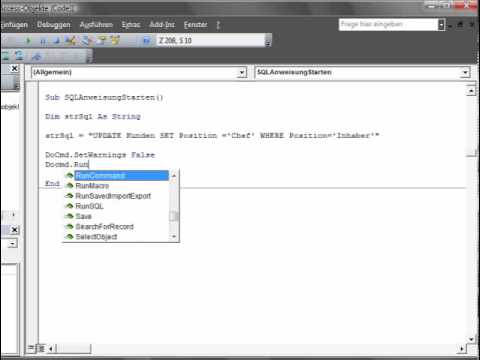Switch to procedure view button

click(31, 348)
